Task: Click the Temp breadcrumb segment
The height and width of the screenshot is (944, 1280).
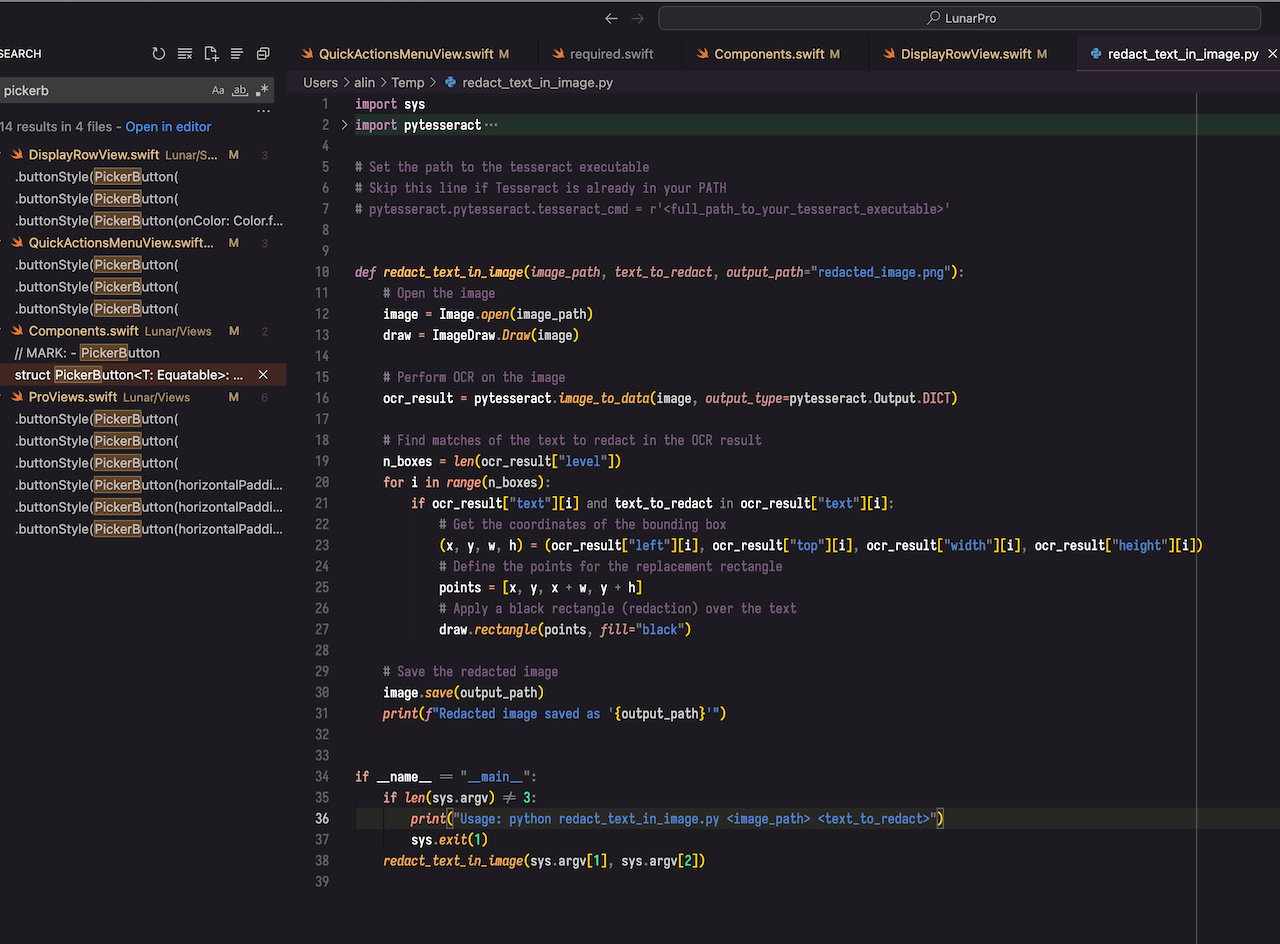Action: (x=408, y=83)
